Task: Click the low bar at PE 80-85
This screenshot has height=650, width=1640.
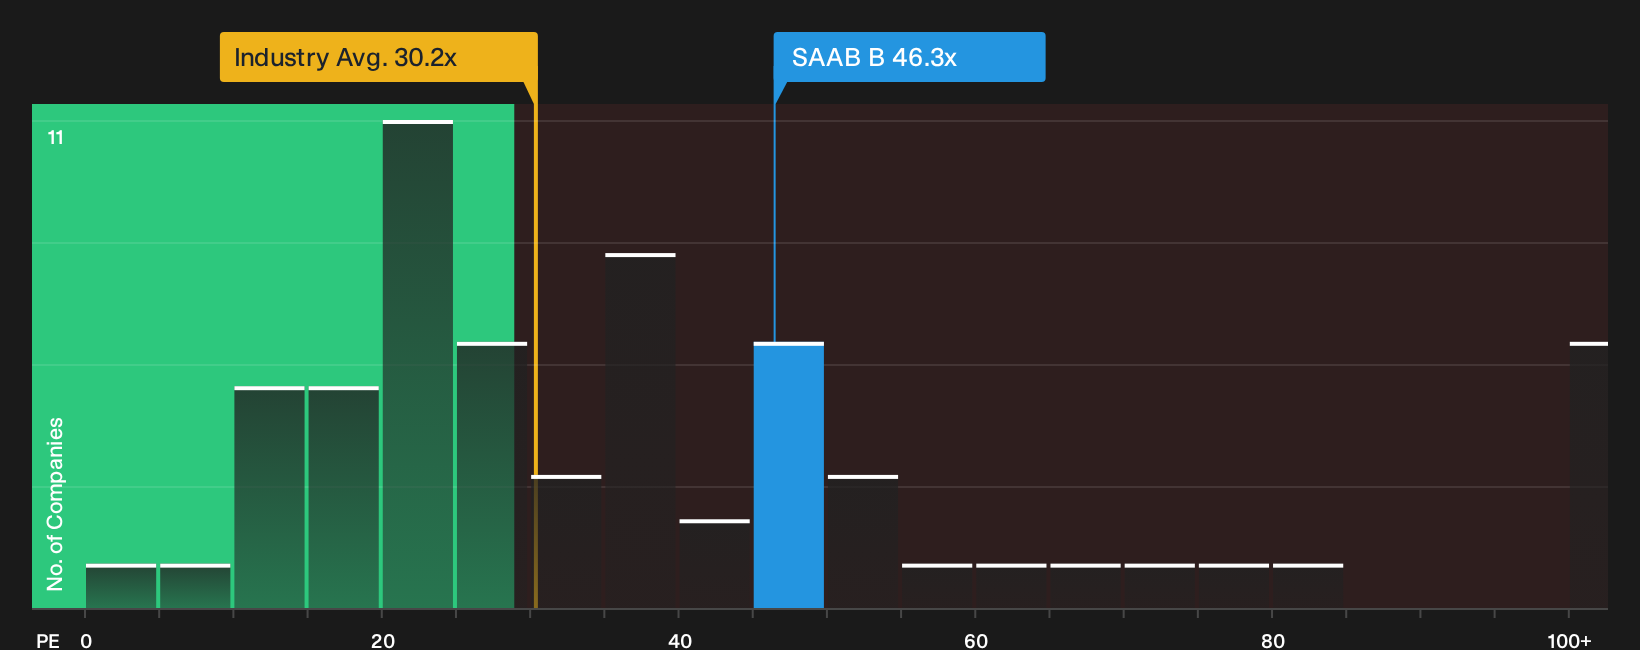Action: click(x=1308, y=586)
